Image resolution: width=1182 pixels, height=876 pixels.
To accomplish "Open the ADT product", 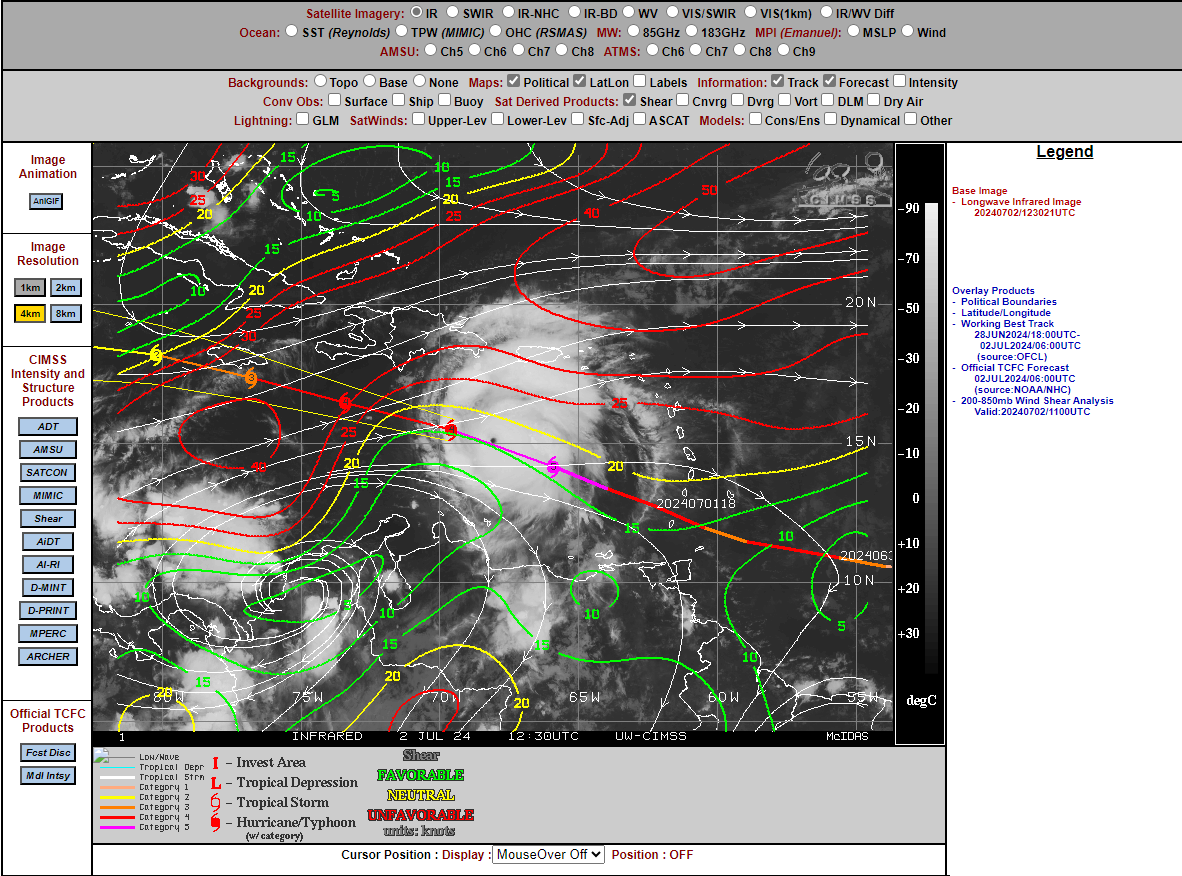I will 47,427.
